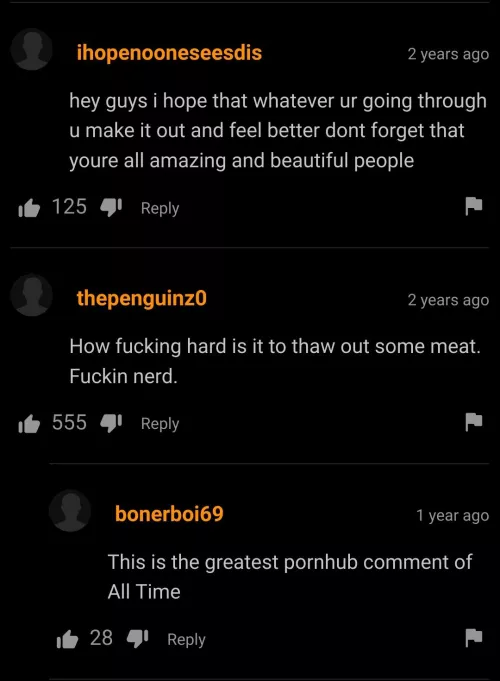Viewport: 500px width, 681px height.
Task: Report thepenguinz0's comment with flag
Action: (474, 422)
